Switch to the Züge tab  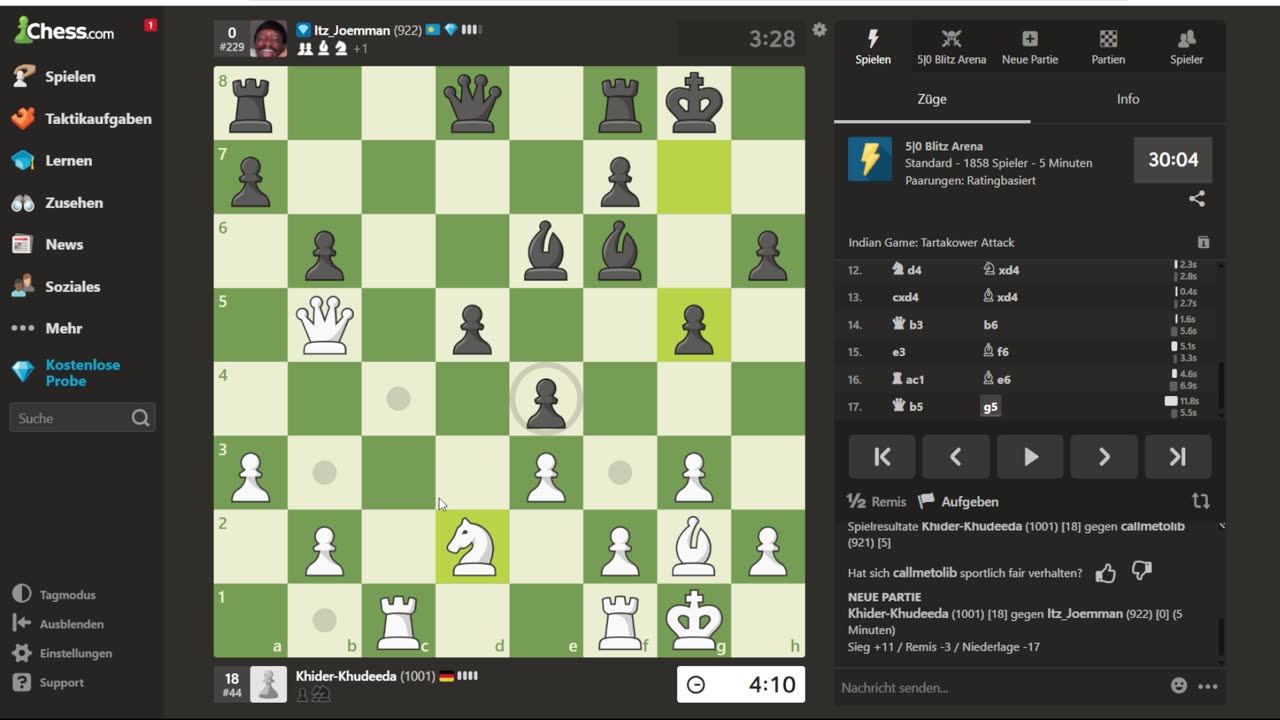(x=932, y=99)
